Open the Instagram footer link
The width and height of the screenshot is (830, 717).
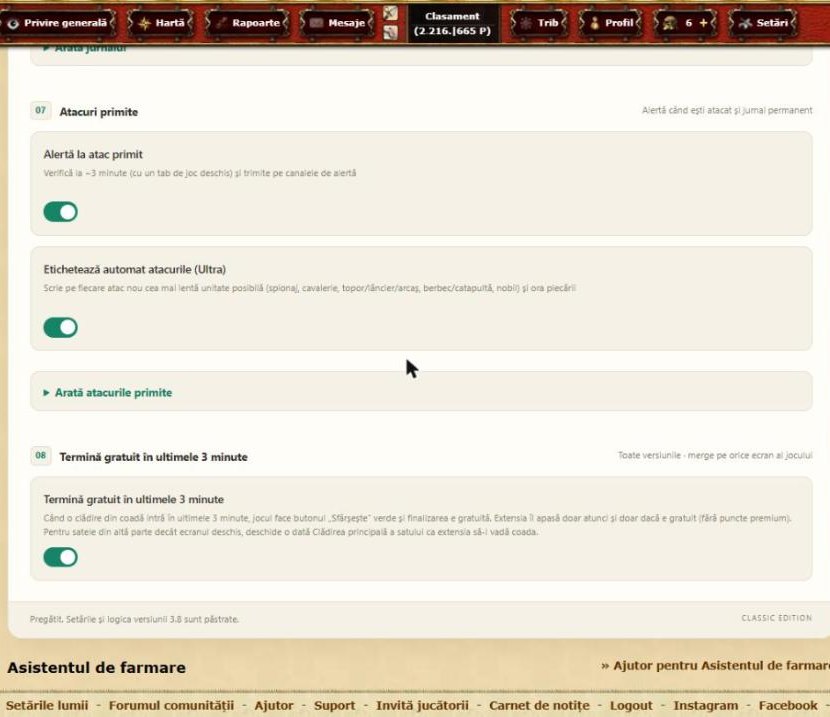706,705
